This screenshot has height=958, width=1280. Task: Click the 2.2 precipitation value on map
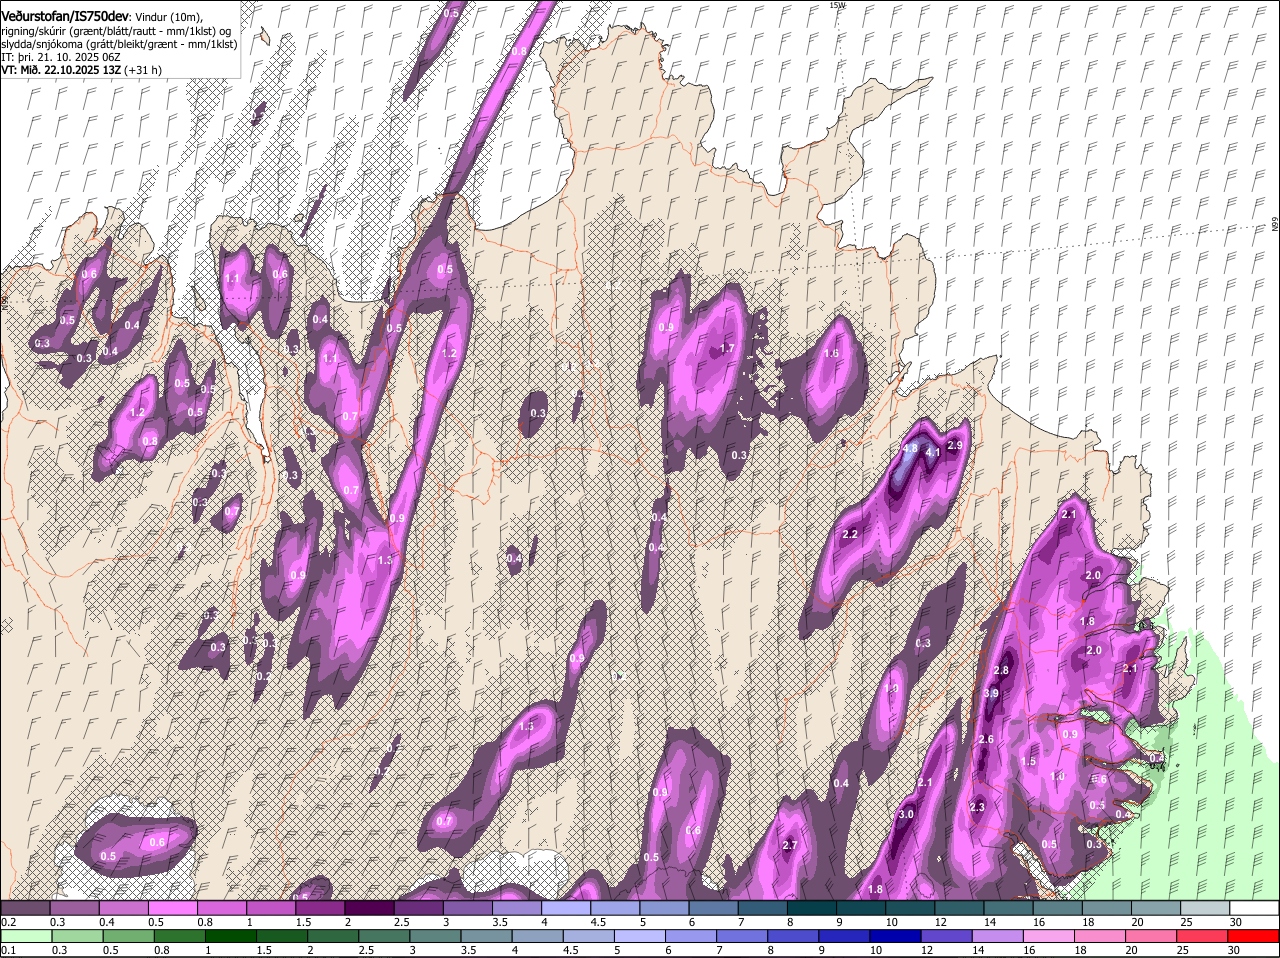pos(850,535)
